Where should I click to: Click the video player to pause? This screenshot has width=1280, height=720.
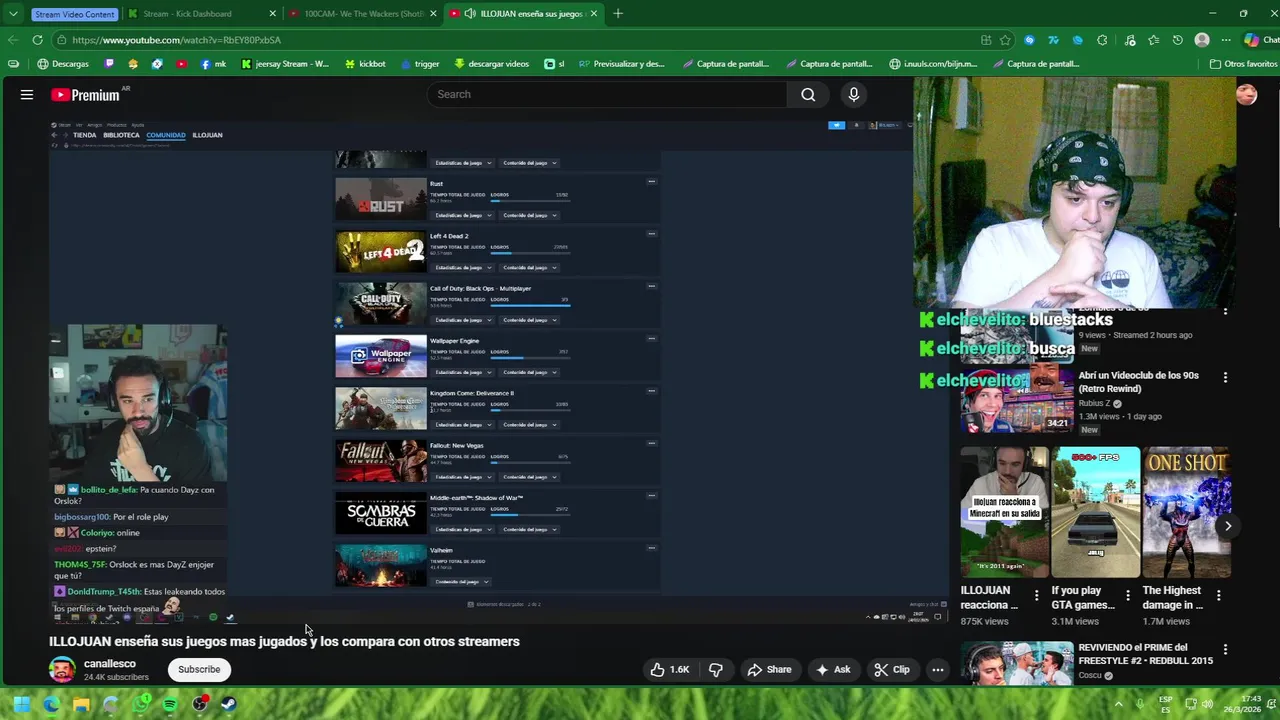(498, 370)
